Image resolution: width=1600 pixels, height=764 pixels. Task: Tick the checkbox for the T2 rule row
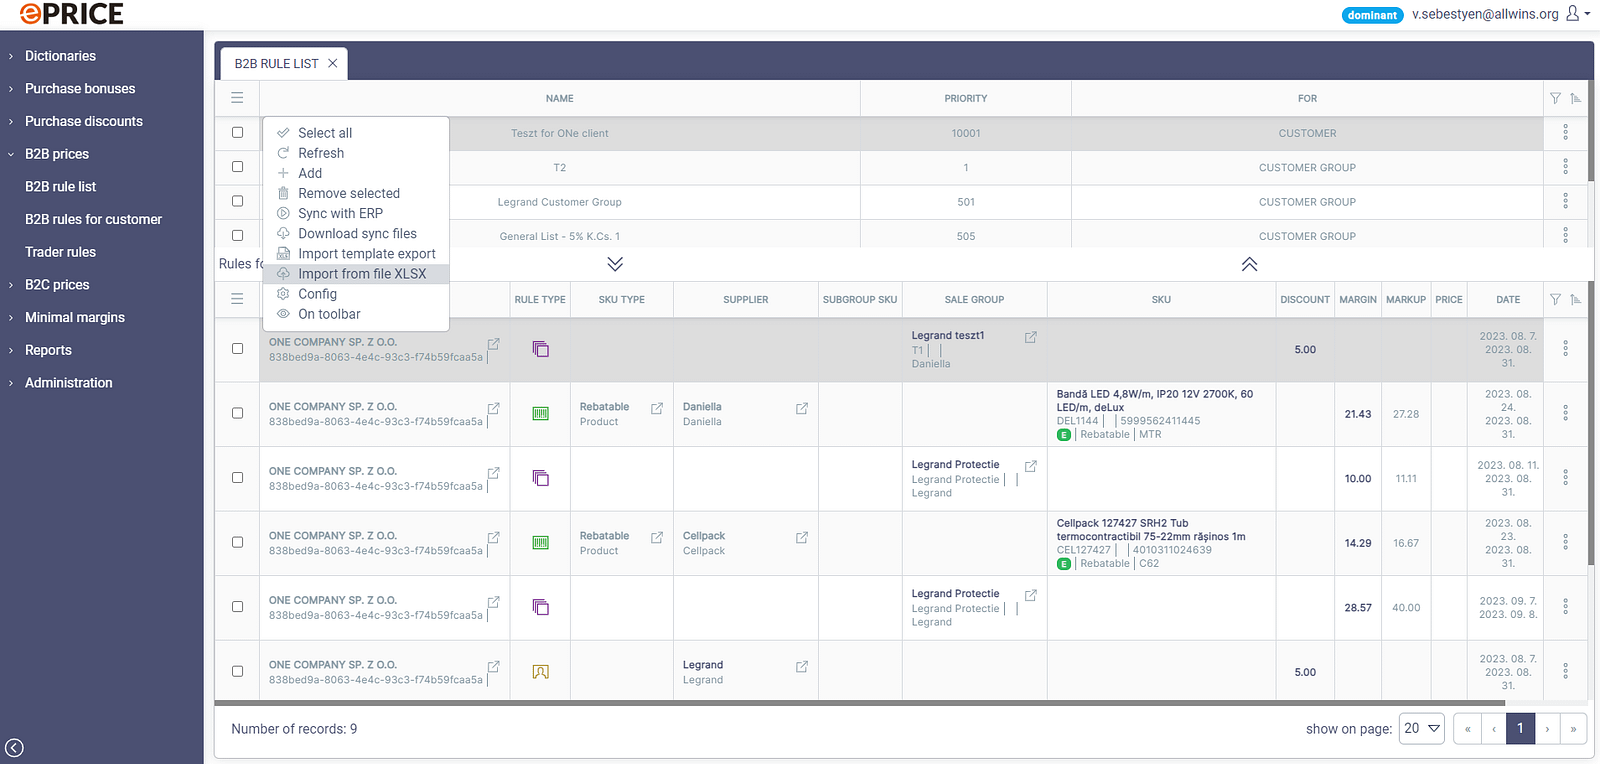point(237,167)
